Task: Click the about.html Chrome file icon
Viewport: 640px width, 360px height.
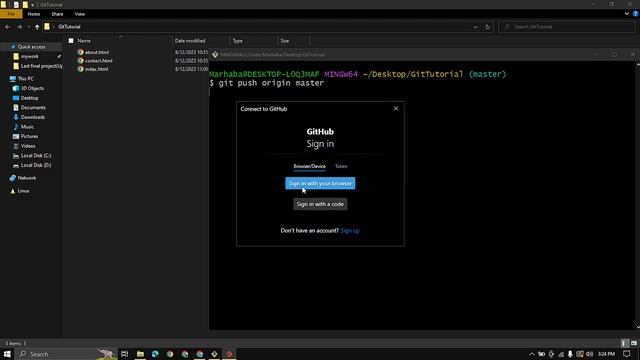Action: click(80, 52)
